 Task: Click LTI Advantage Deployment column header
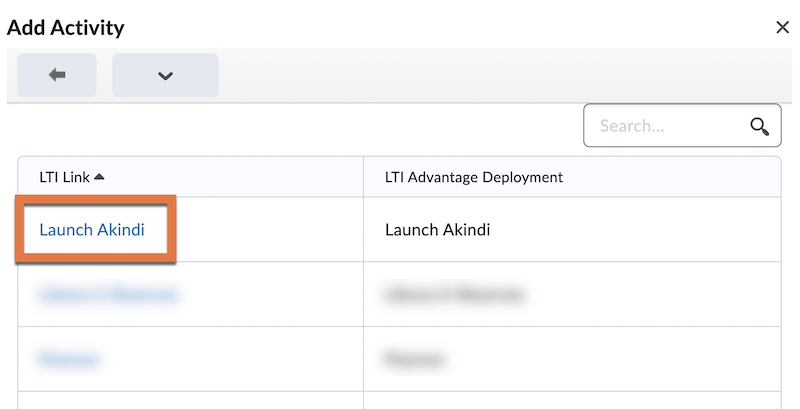point(473,177)
